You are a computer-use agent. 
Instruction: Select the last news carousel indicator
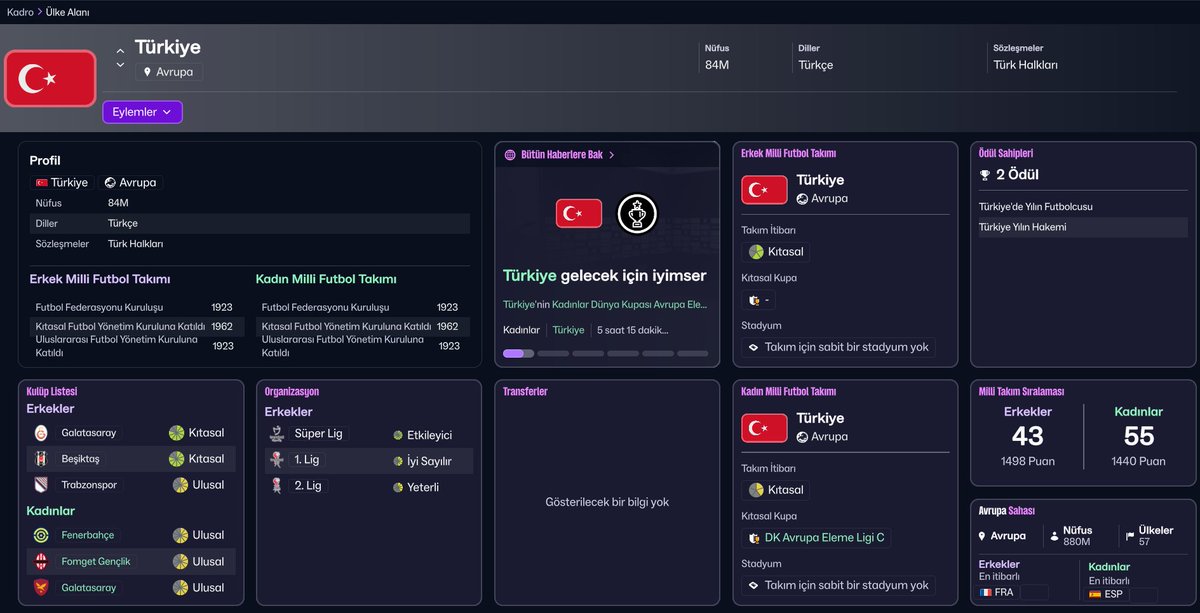coord(692,353)
